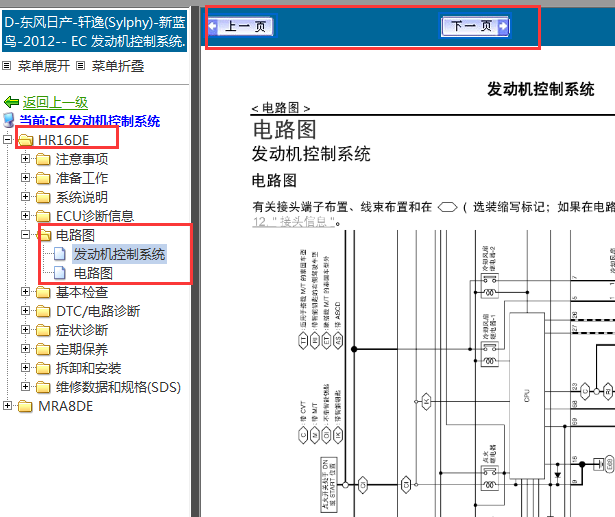615x517 pixels.
Task: Select the DTC/电路诊断 tree item
Action: tap(98, 311)
